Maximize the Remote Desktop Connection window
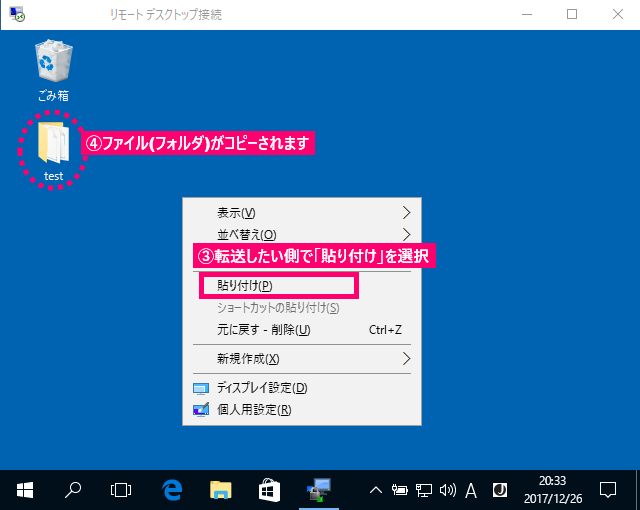 [572, 14]
